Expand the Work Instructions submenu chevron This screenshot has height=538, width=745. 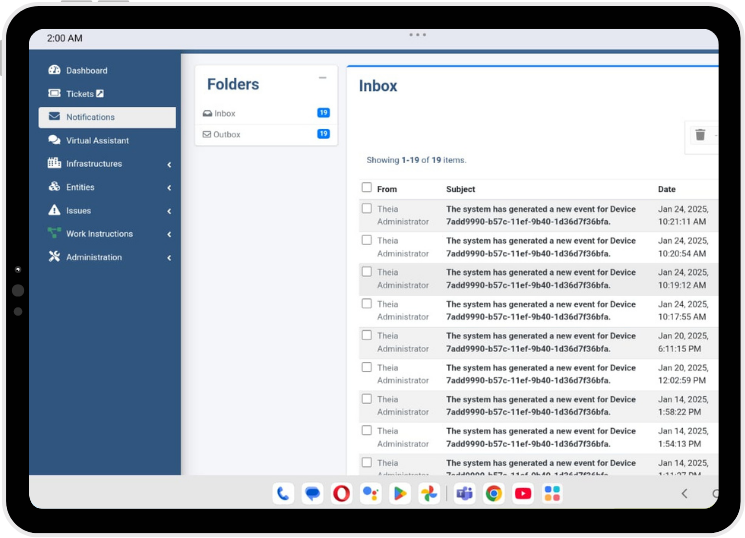click(x=169, y=234)
